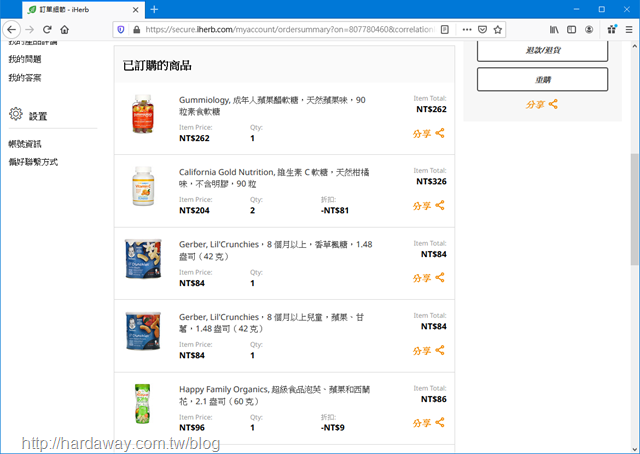Share the California Gold Nutrition vitamin C item
The image size is (640, 454).
pyautogui.click(x=429, y=206)
